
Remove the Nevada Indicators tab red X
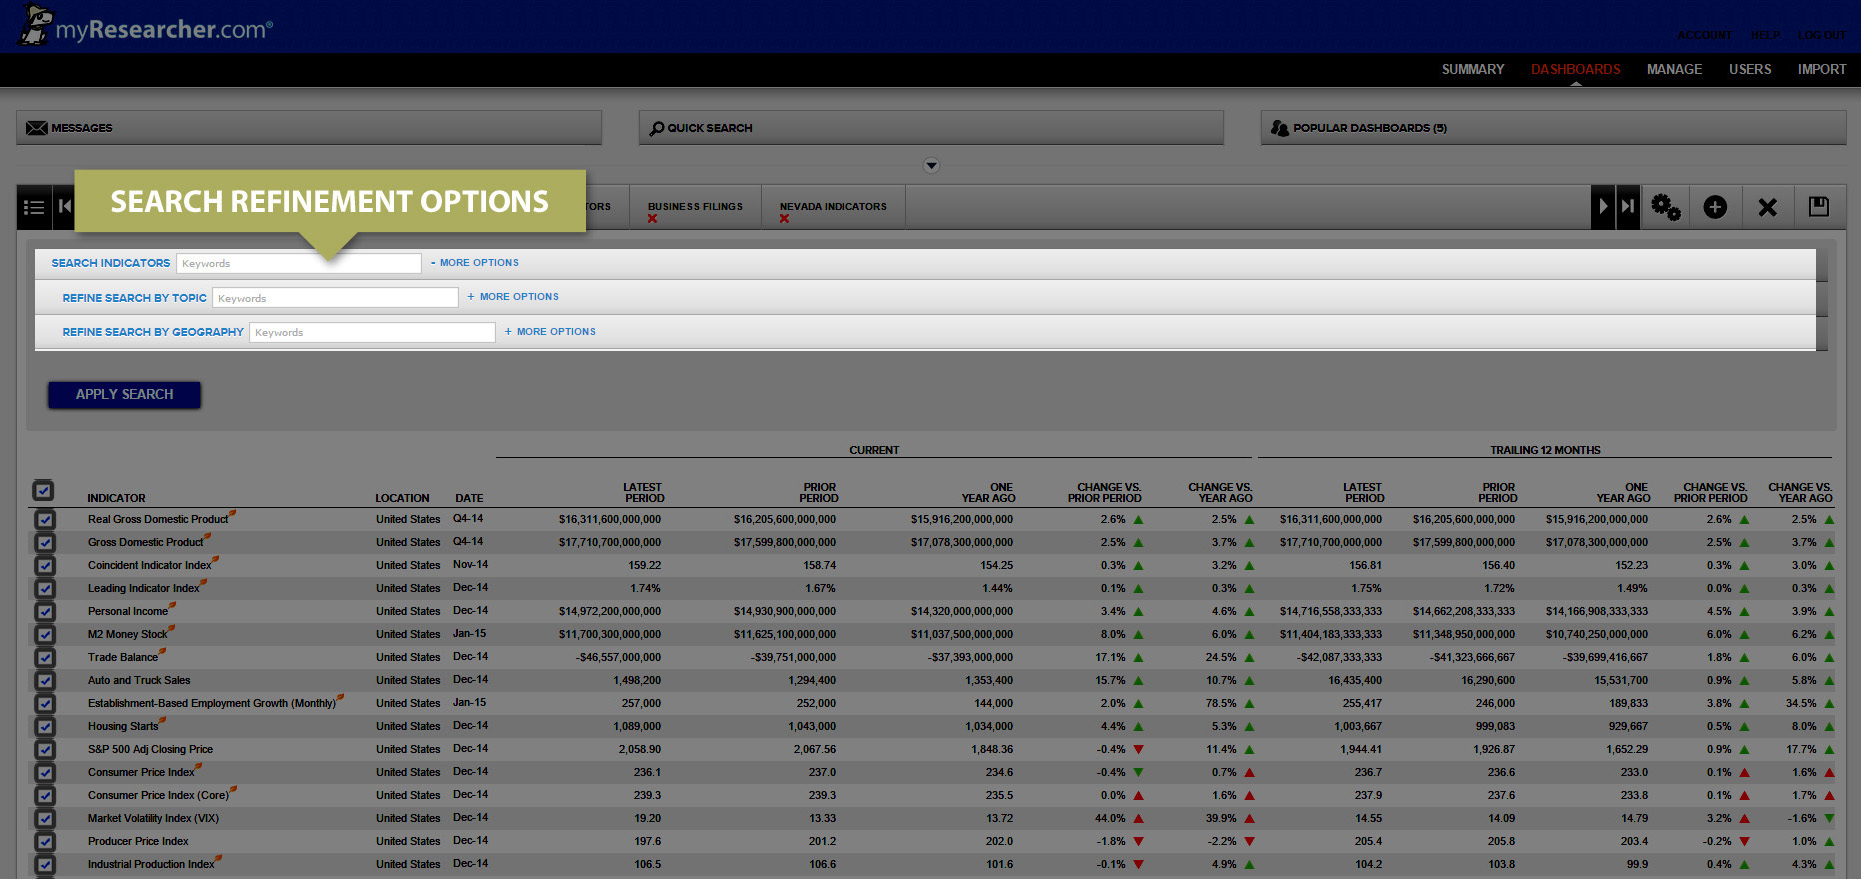[x=785, y=219]
